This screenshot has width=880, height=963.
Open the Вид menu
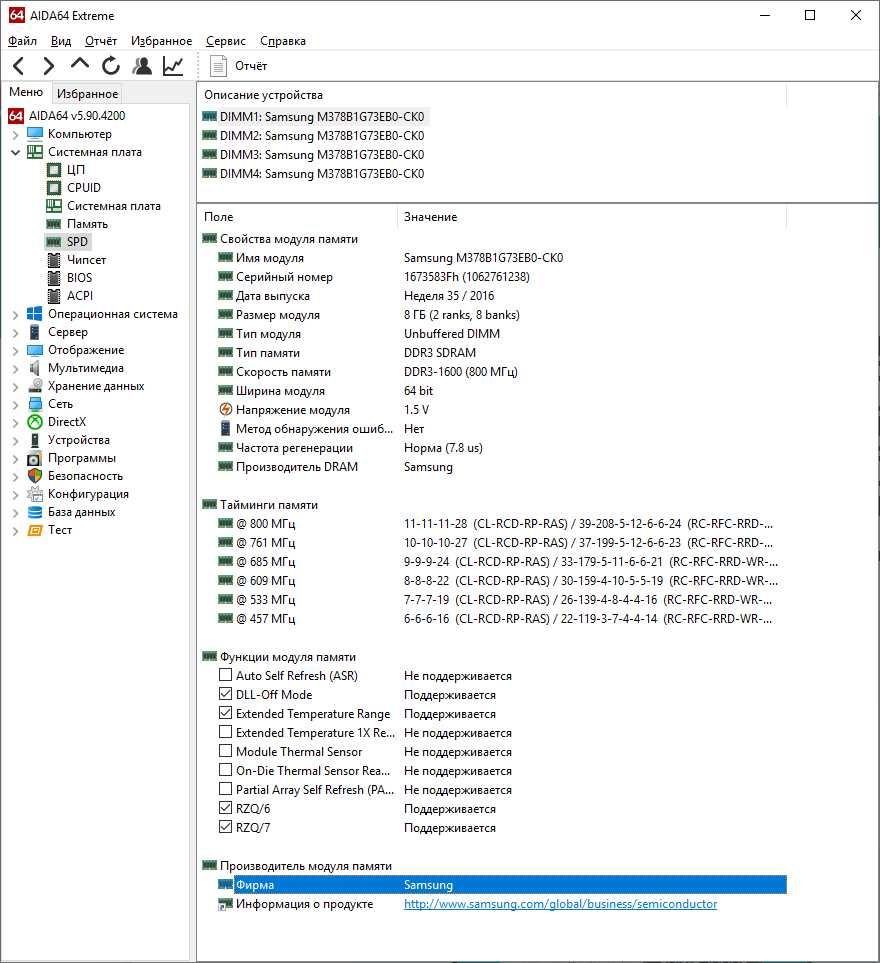pos(61,41)
